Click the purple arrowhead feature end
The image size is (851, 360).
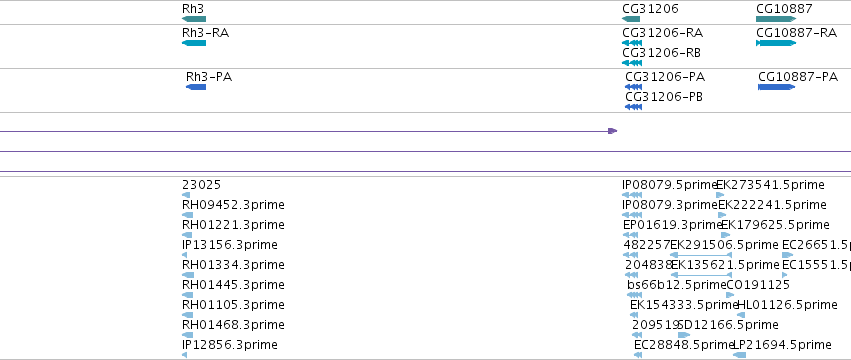click(x=613, y=131)
